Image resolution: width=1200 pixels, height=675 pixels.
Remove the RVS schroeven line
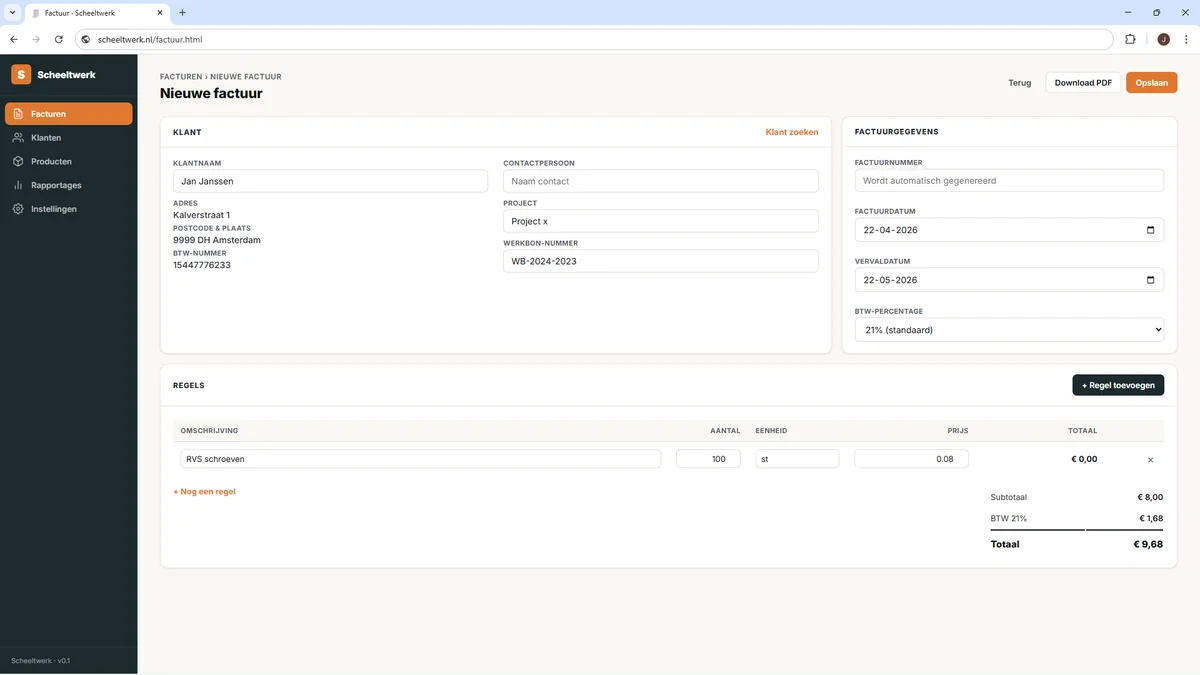(x=1150, y=460)
